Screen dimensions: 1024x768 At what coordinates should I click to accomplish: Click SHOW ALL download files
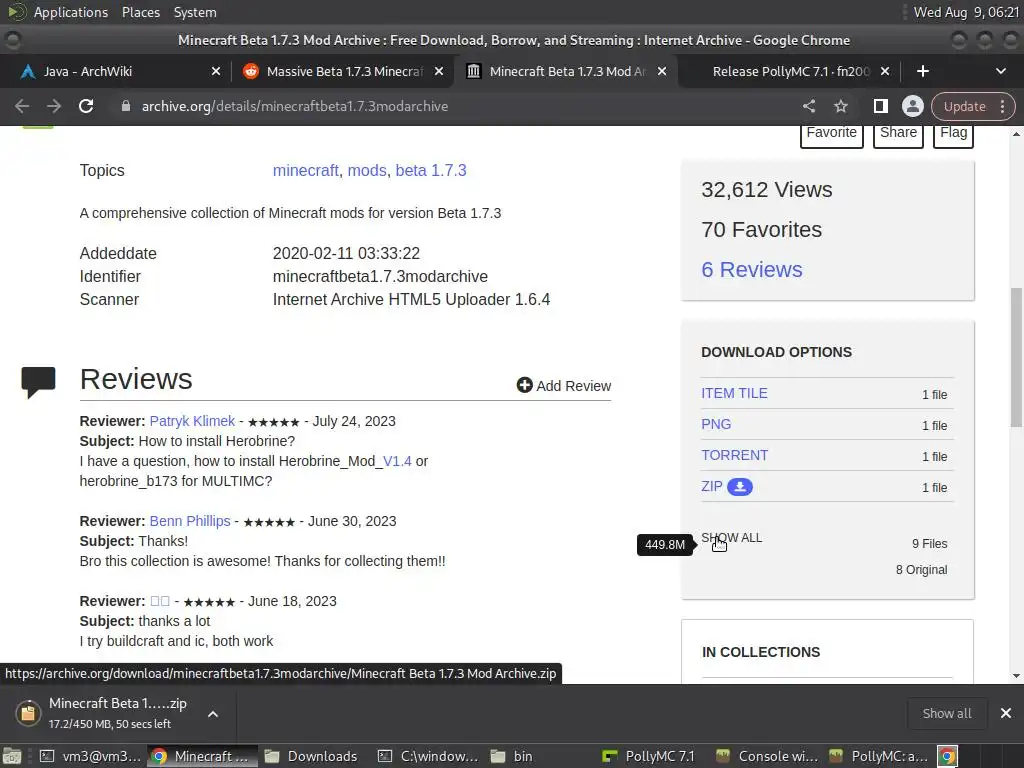click(x=731, y=537)
